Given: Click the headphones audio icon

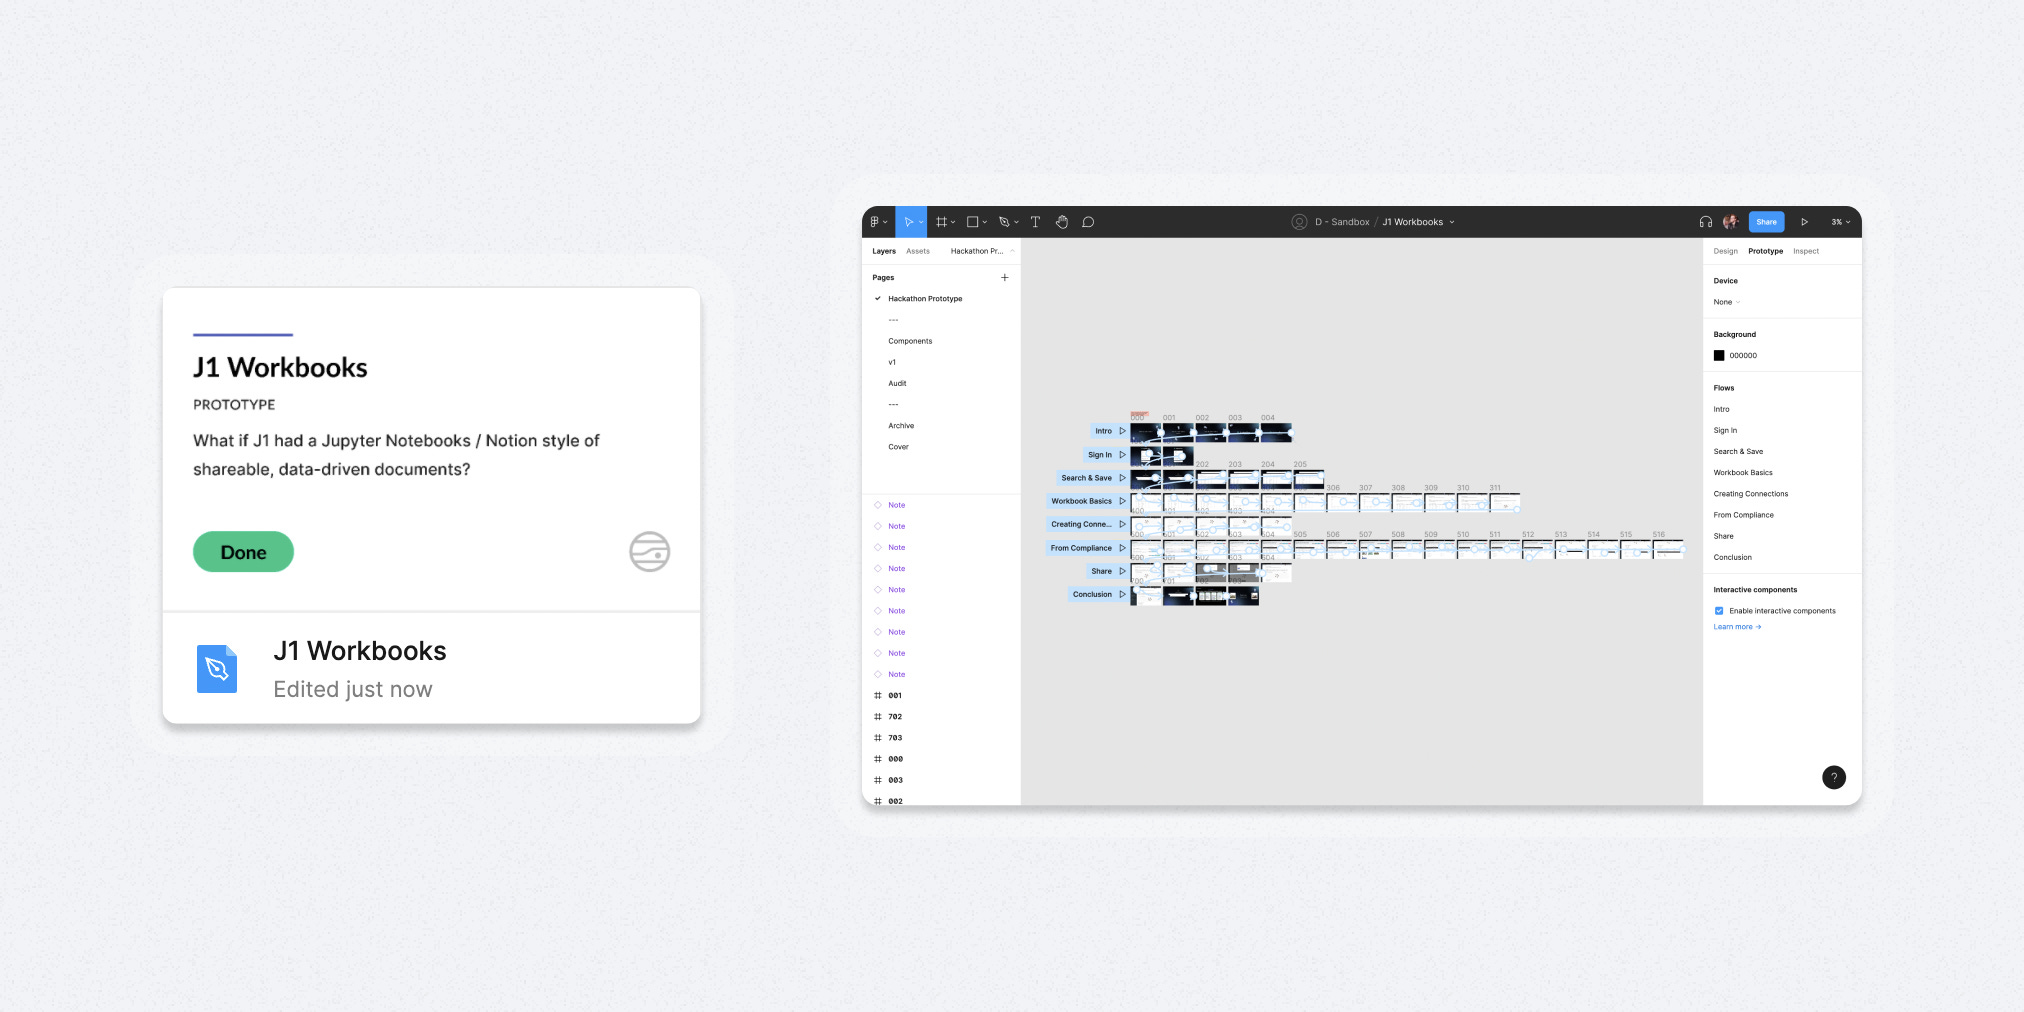Looking at the screenshot, I should pos(1706,222).
